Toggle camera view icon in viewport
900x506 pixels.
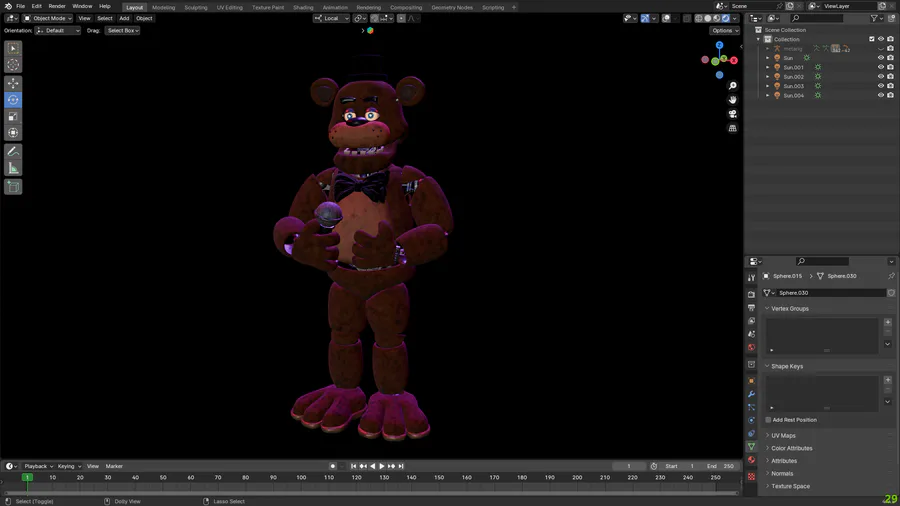(732, 114)
